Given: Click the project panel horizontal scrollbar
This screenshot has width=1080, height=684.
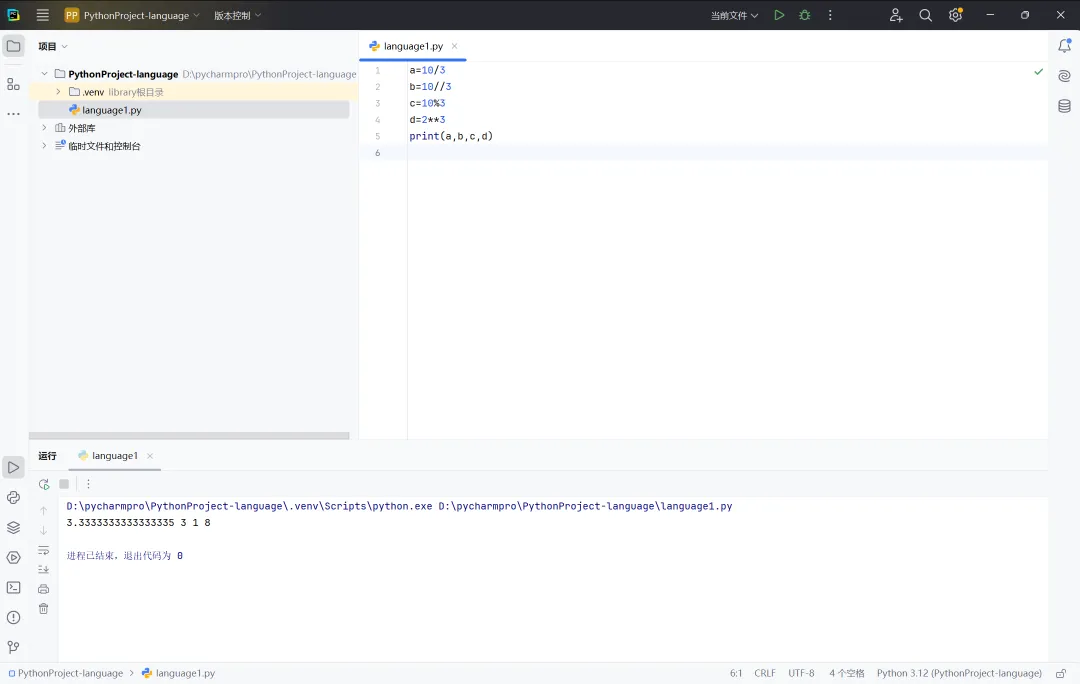Looking at the screenshot, I should 189,435.
